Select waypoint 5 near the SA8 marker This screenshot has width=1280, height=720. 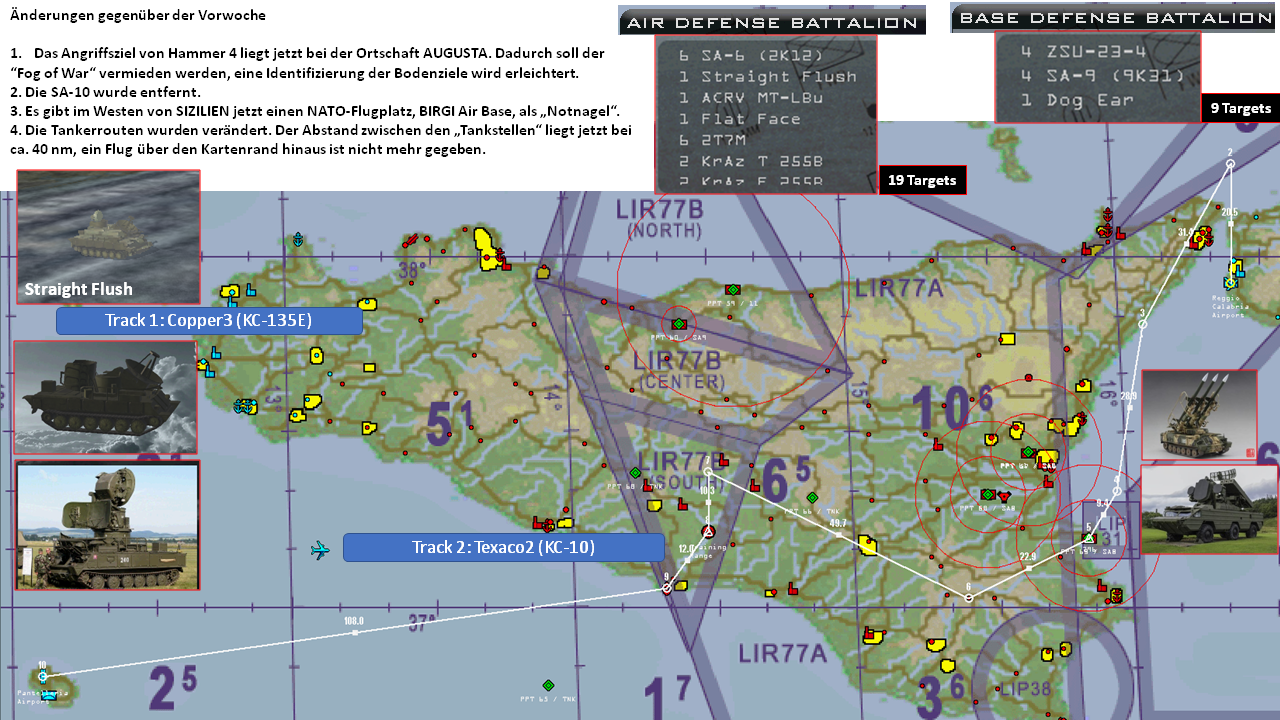pyautogui.click(x=1089, y=538)
